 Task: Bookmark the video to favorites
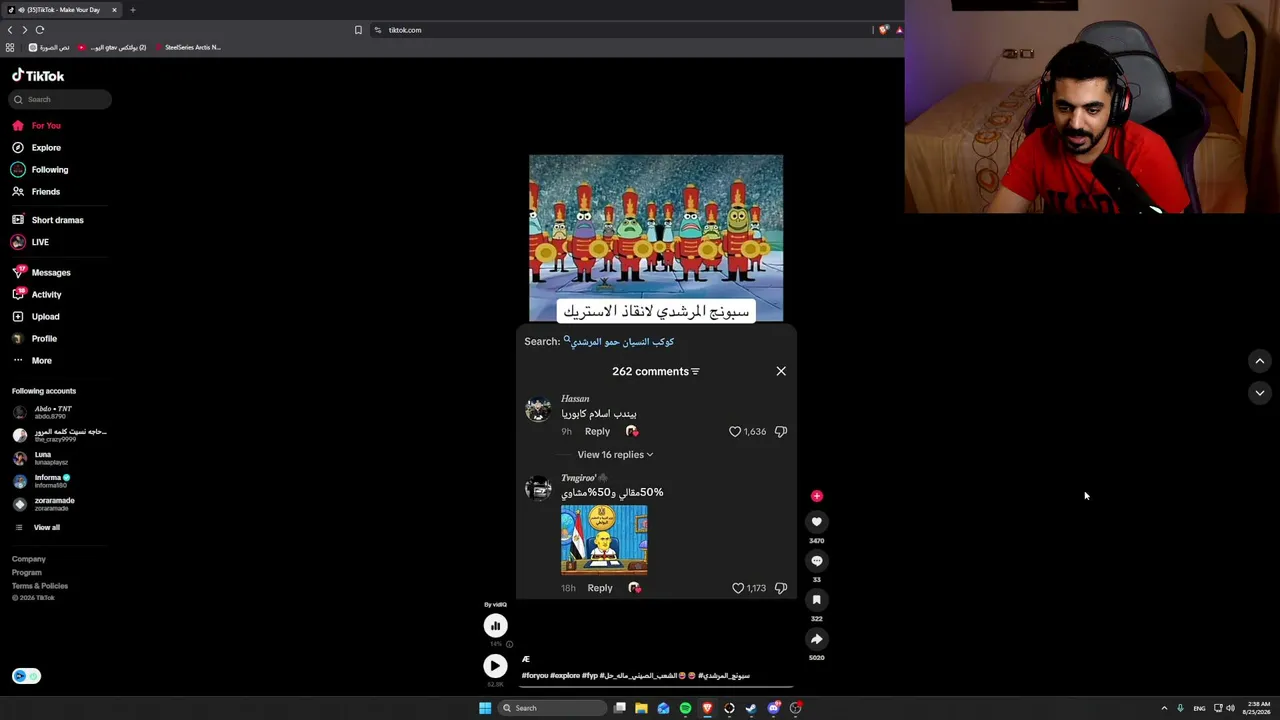click(817, 600)
